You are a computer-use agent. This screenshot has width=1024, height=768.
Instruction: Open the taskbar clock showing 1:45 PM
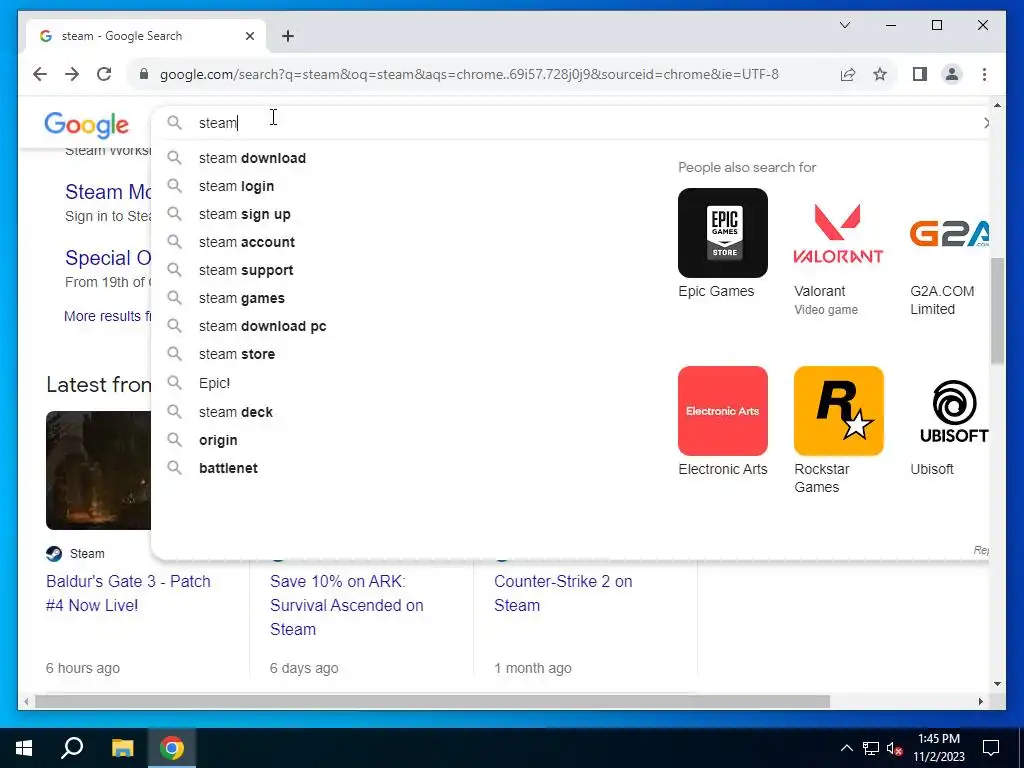(938, 748)
